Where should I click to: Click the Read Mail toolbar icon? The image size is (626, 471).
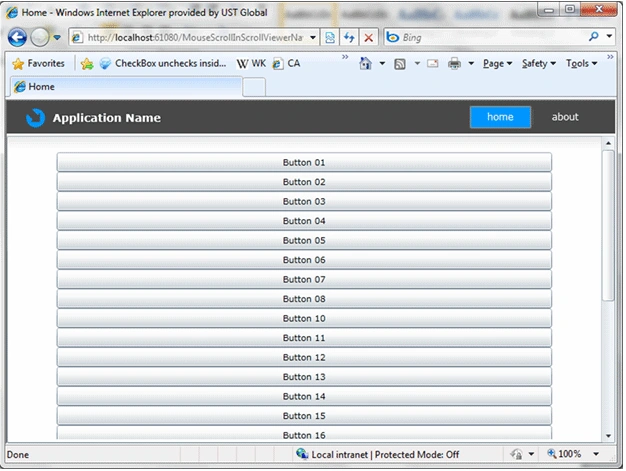pyautogui.click(x=433, y=63)
